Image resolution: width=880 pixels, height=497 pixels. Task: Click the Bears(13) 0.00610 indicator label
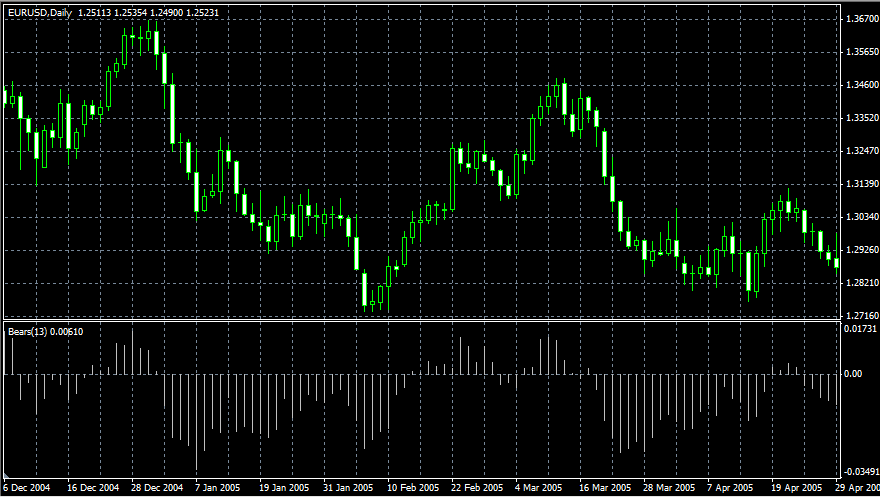pyautogui.click(x=45, y=332)
